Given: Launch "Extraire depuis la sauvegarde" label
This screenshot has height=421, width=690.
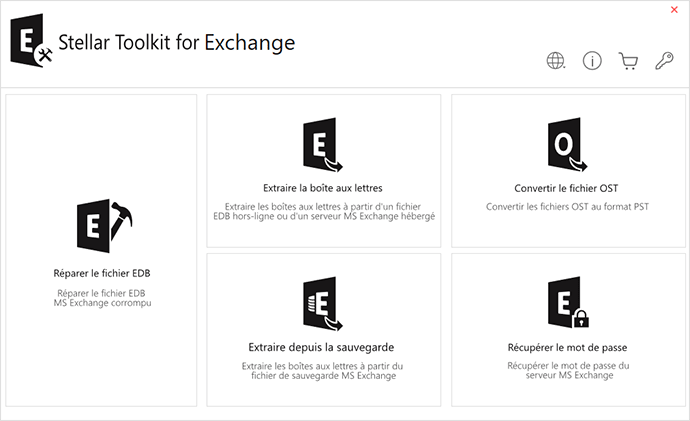Looking at the screenshot, I should 323,347.
